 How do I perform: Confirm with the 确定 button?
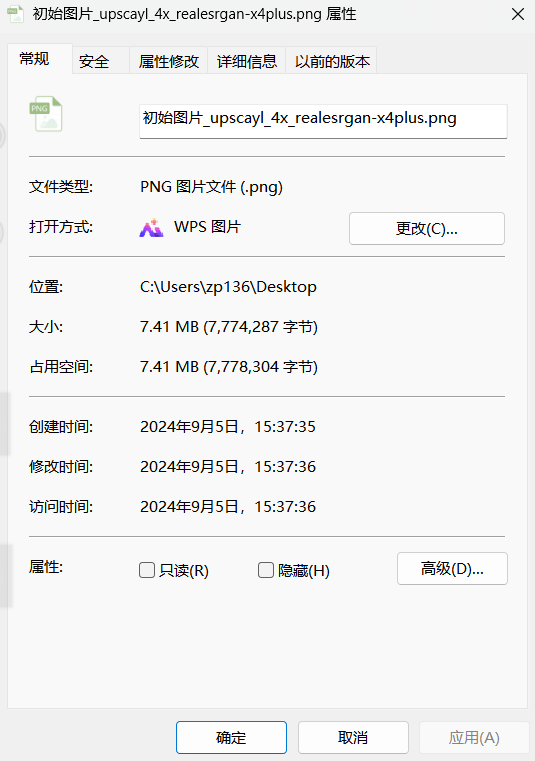231,738
